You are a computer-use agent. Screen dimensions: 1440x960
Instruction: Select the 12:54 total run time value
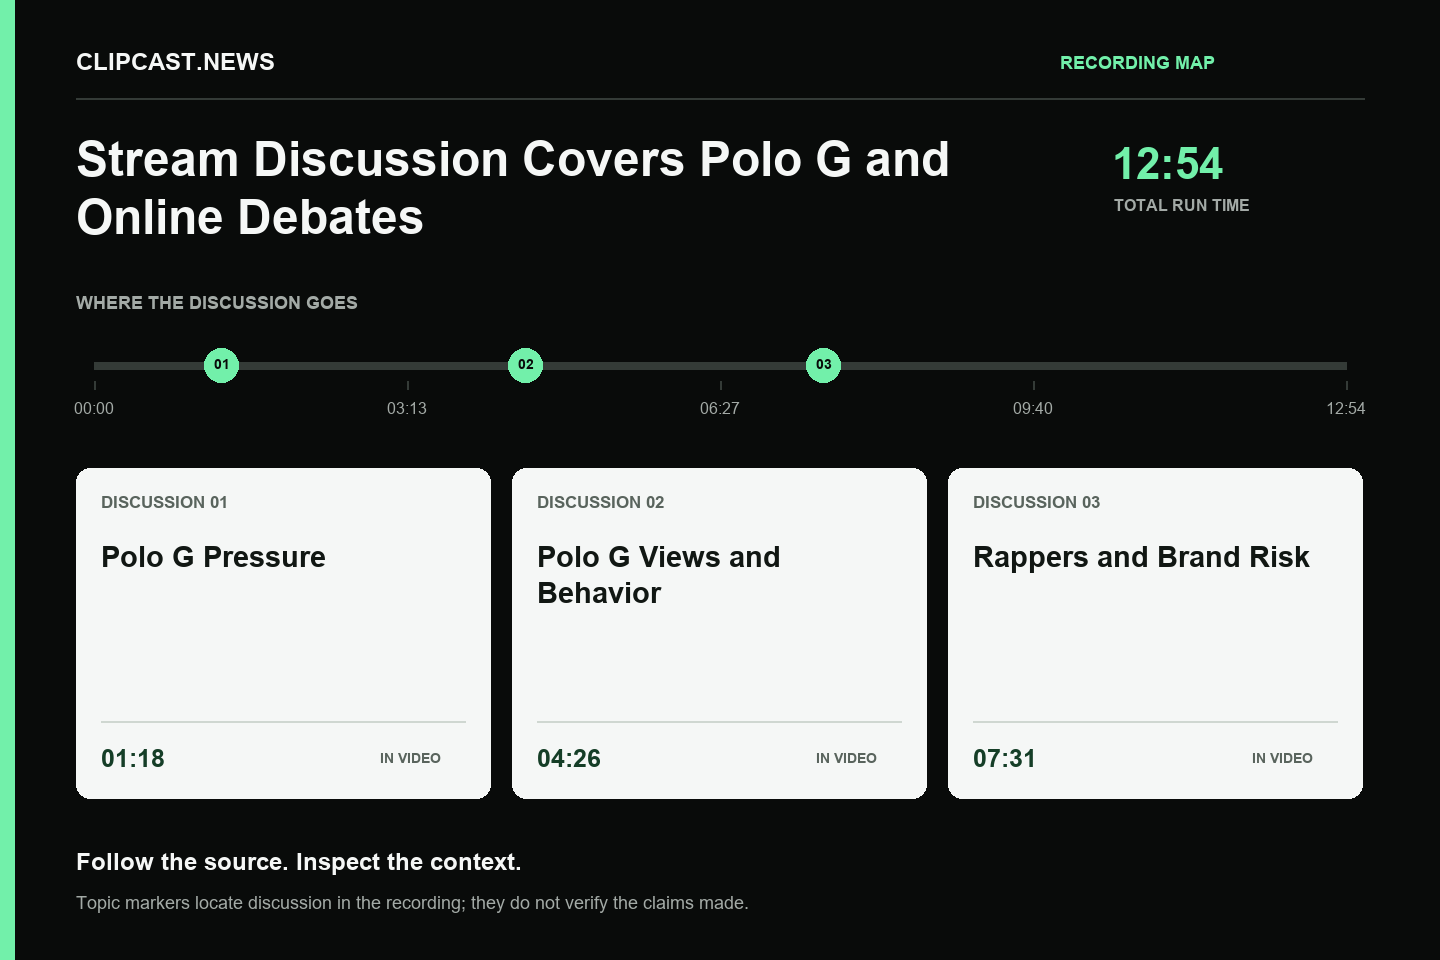tap(1168, 164)
